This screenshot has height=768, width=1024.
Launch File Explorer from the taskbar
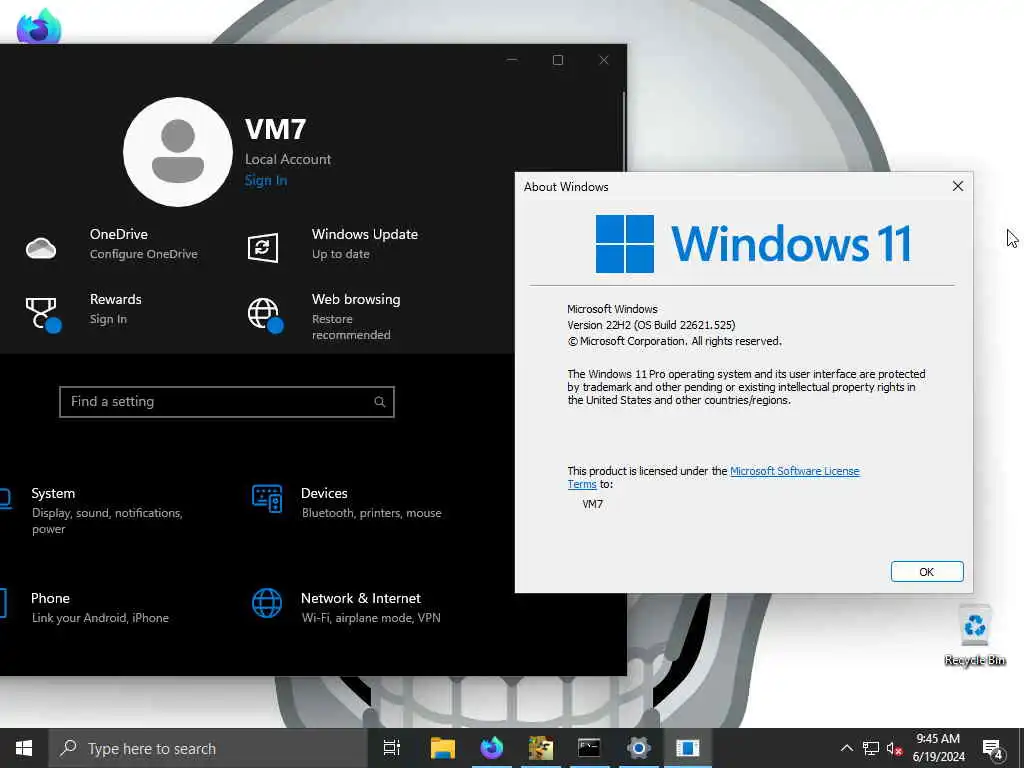click(x=442, y=748)
